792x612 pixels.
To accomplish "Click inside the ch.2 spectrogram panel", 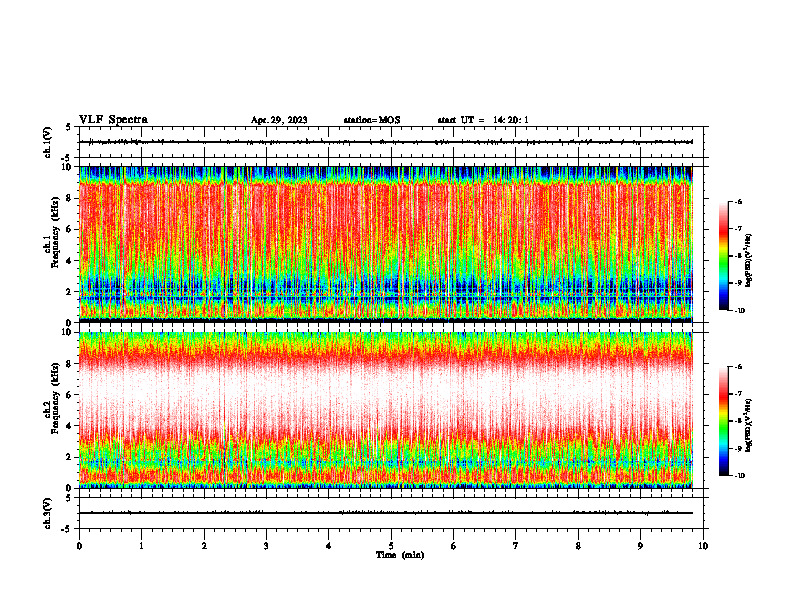I will 386,410.
